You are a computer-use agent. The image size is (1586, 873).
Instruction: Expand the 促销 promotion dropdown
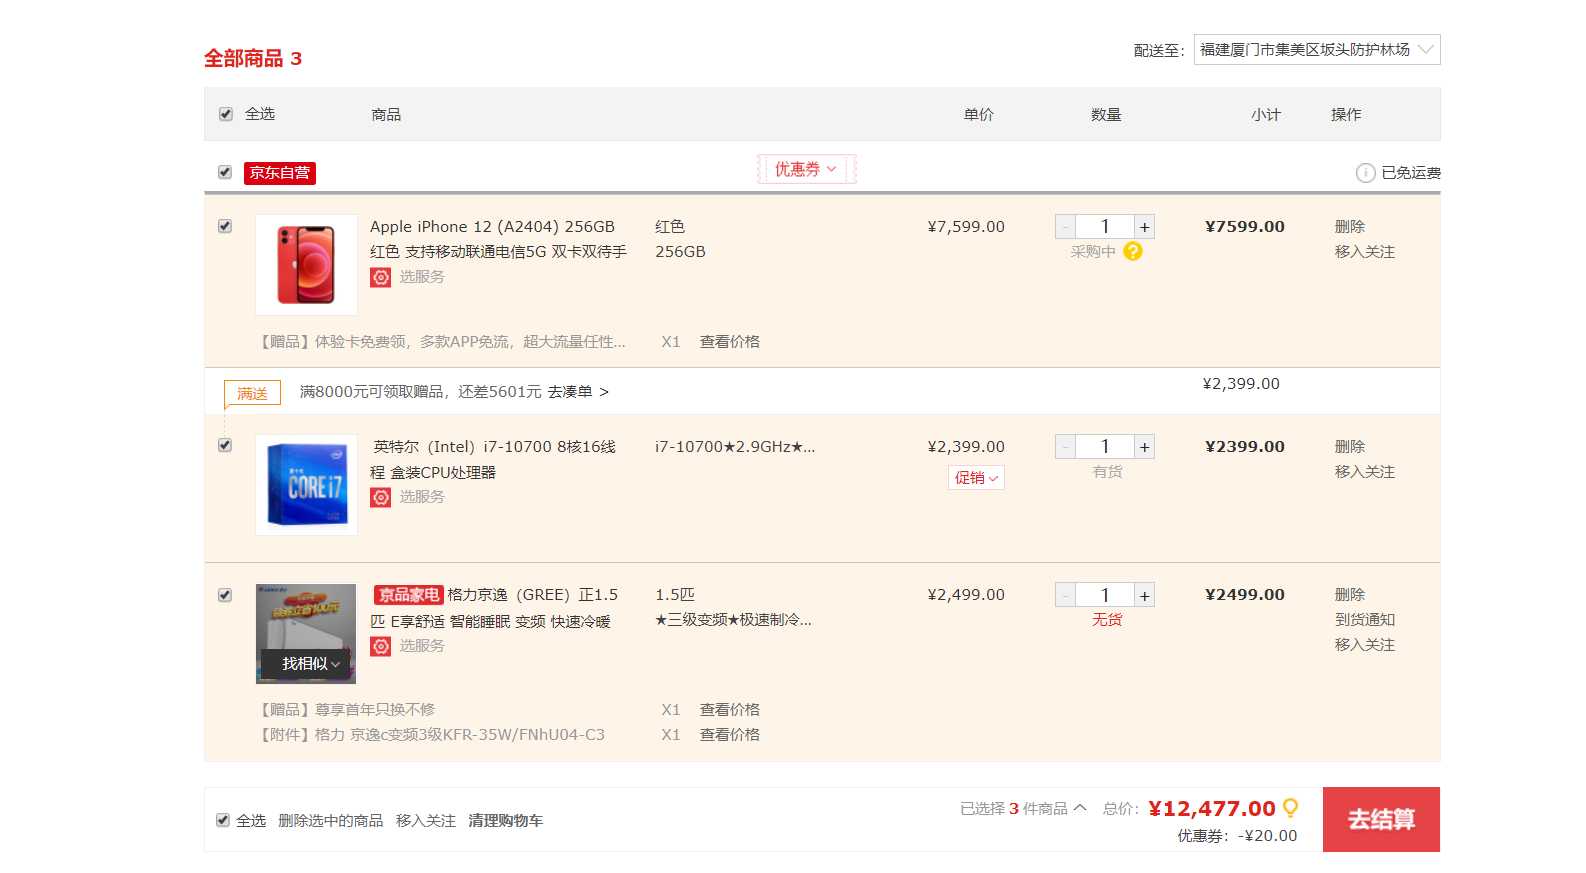click(976, 478)
